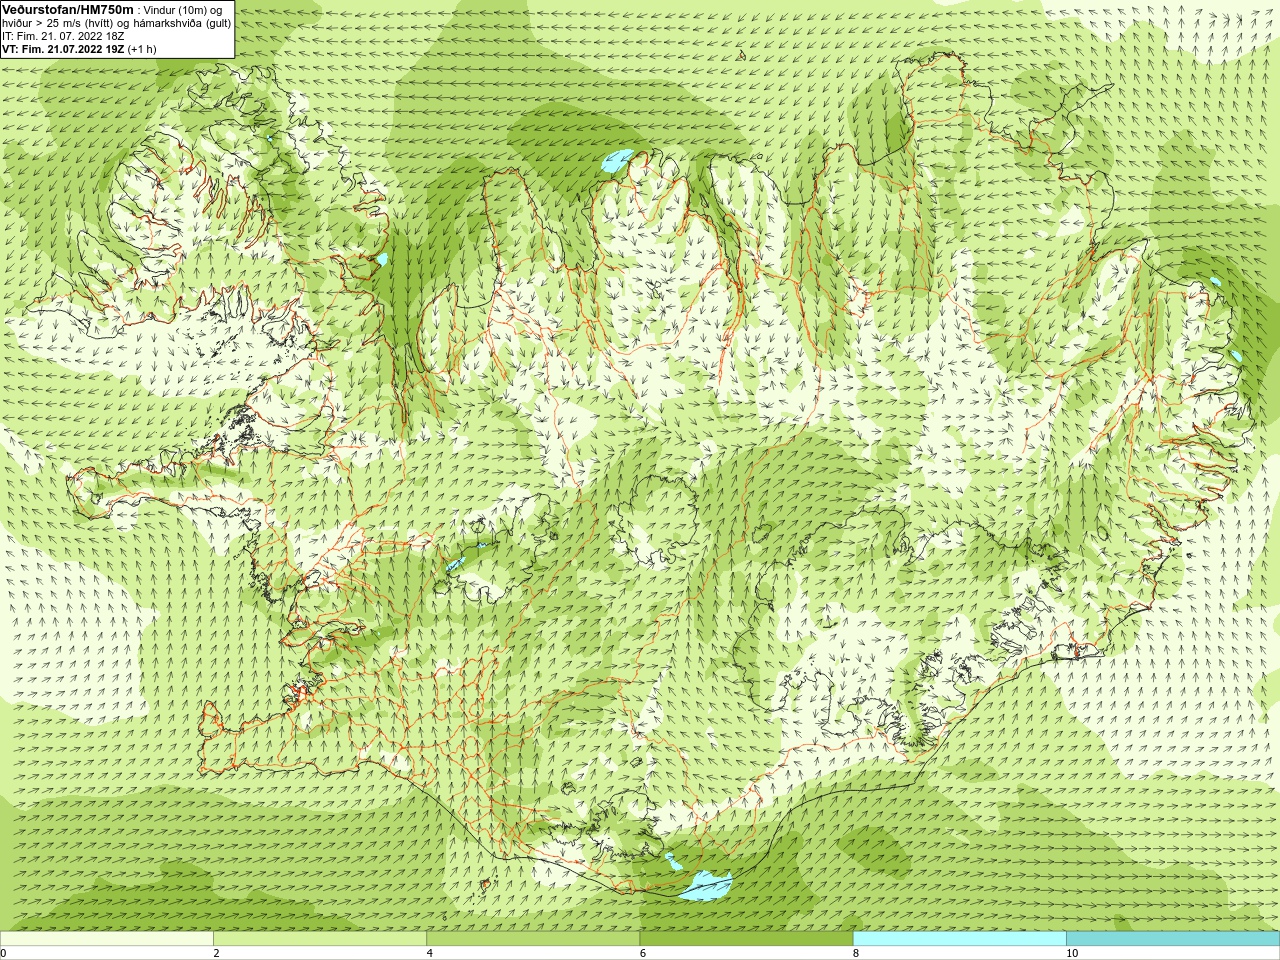Select the light cyan 8–10 m/s color band

pos(960,939)
